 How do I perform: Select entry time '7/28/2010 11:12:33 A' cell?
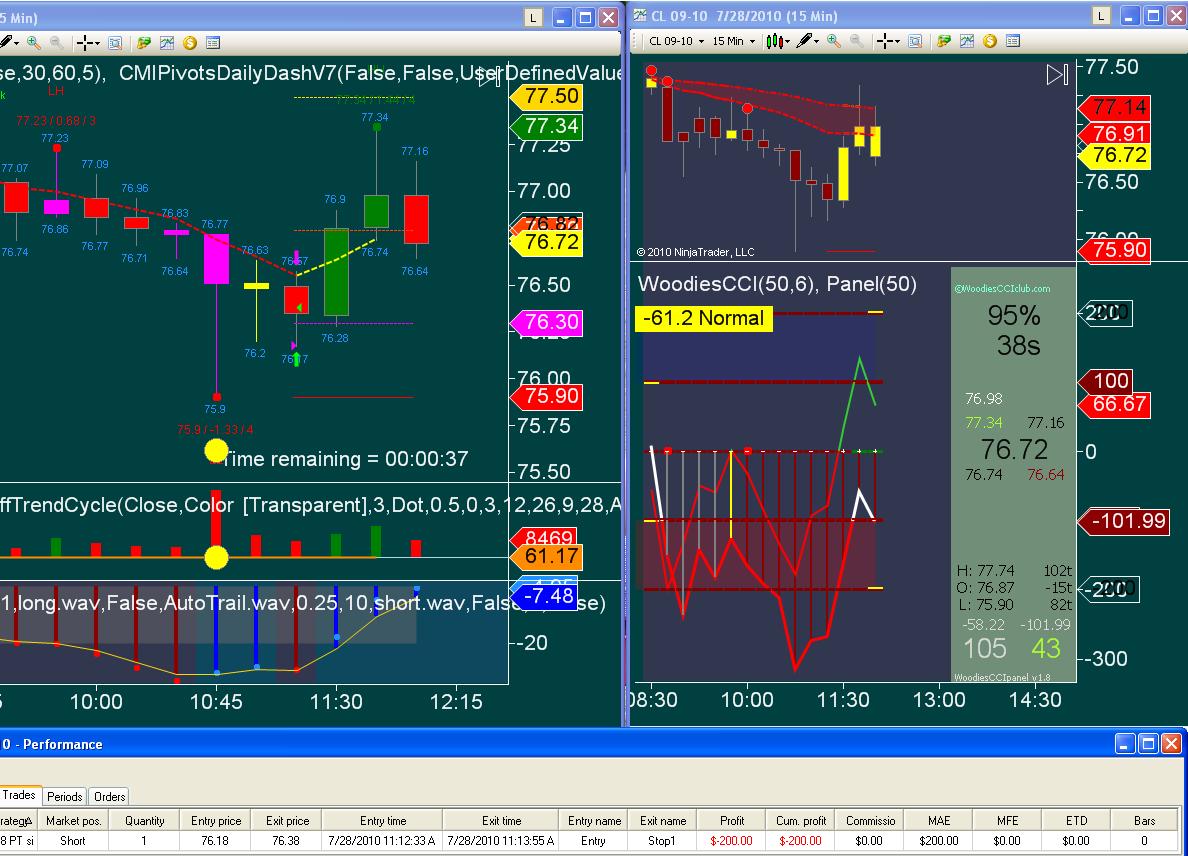pos(382,841)
